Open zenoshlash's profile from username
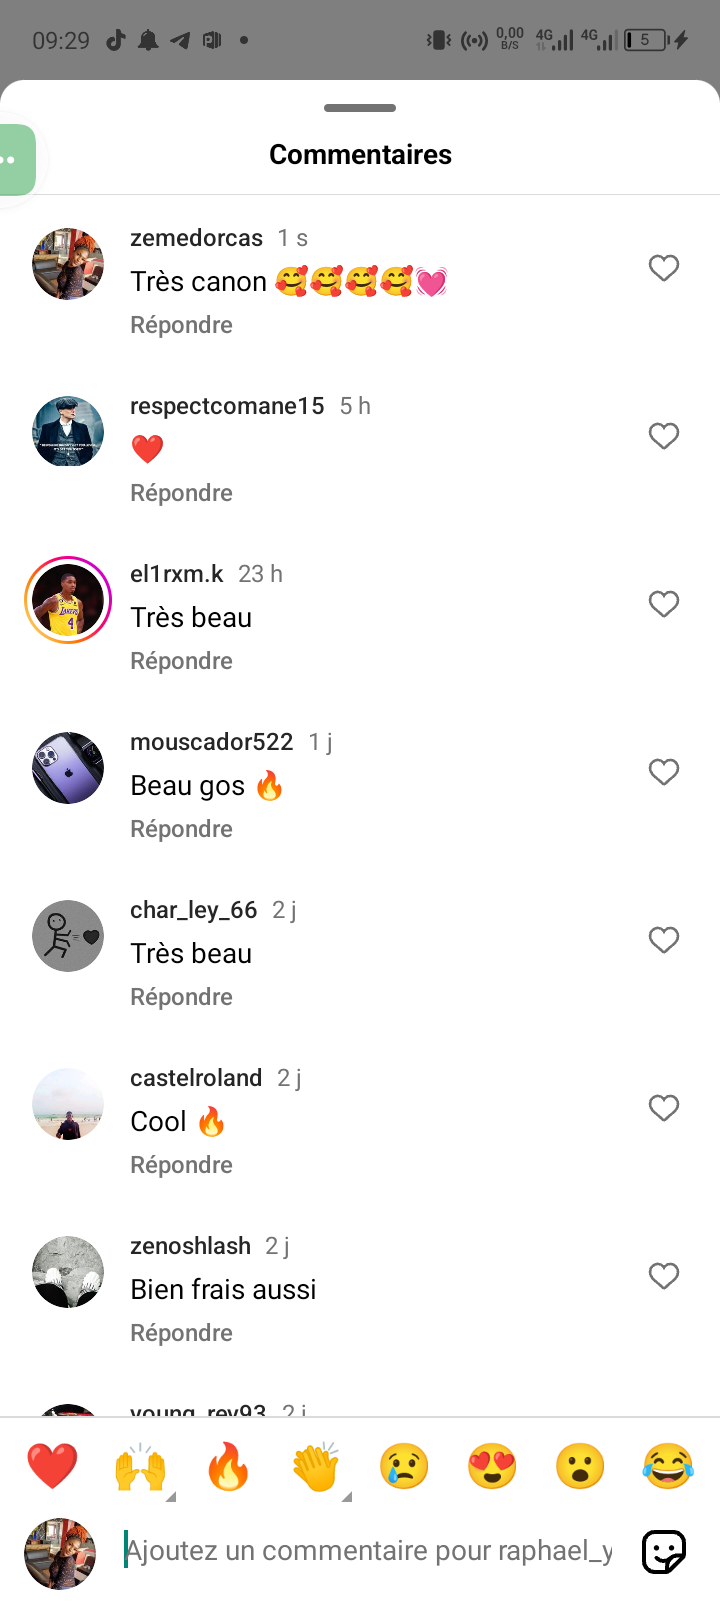Screen dimensions: 720x1612 [190, 1246]
